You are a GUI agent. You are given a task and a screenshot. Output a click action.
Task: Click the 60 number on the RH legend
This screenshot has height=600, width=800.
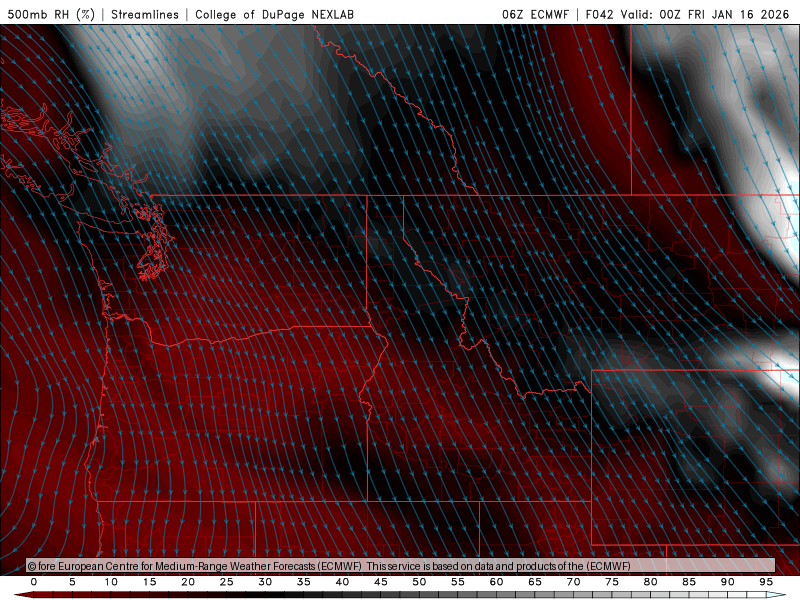496,582
